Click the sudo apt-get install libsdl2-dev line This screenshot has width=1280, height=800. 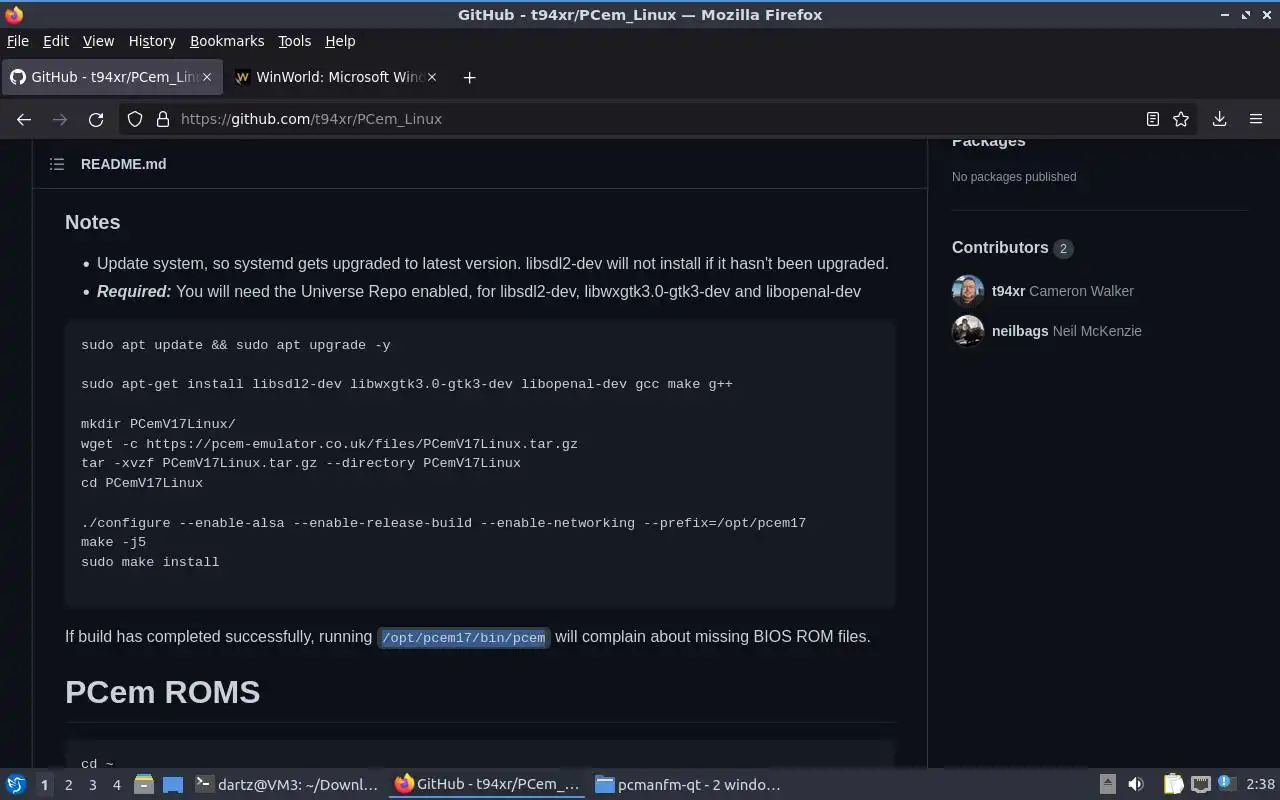pos(407,384)
